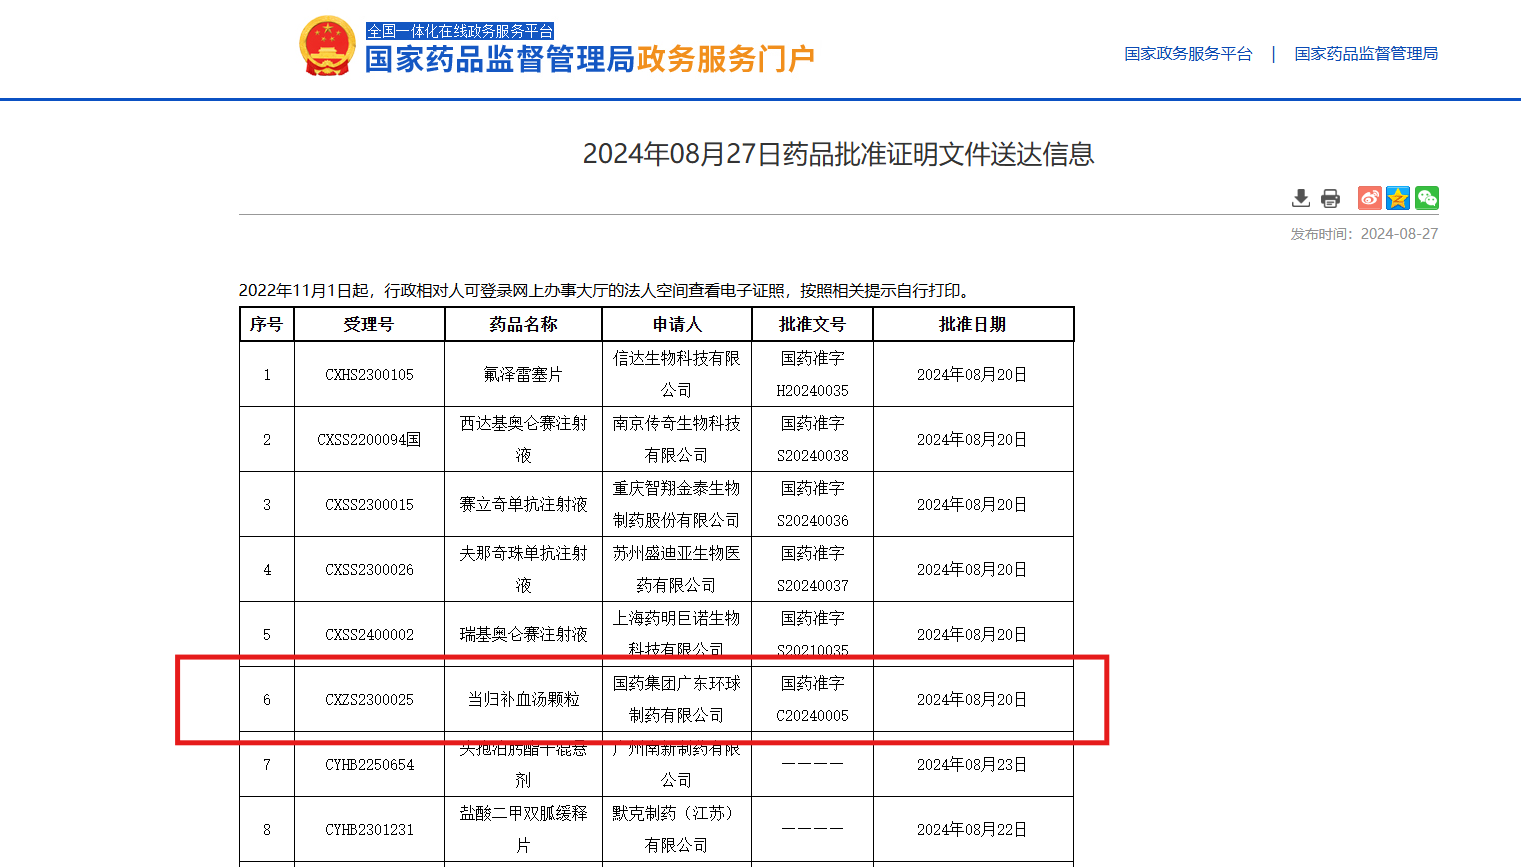This screenshot has width=1521, height=867.
Task: Share via WeChat icon
Action: [x=1427, y=198]
